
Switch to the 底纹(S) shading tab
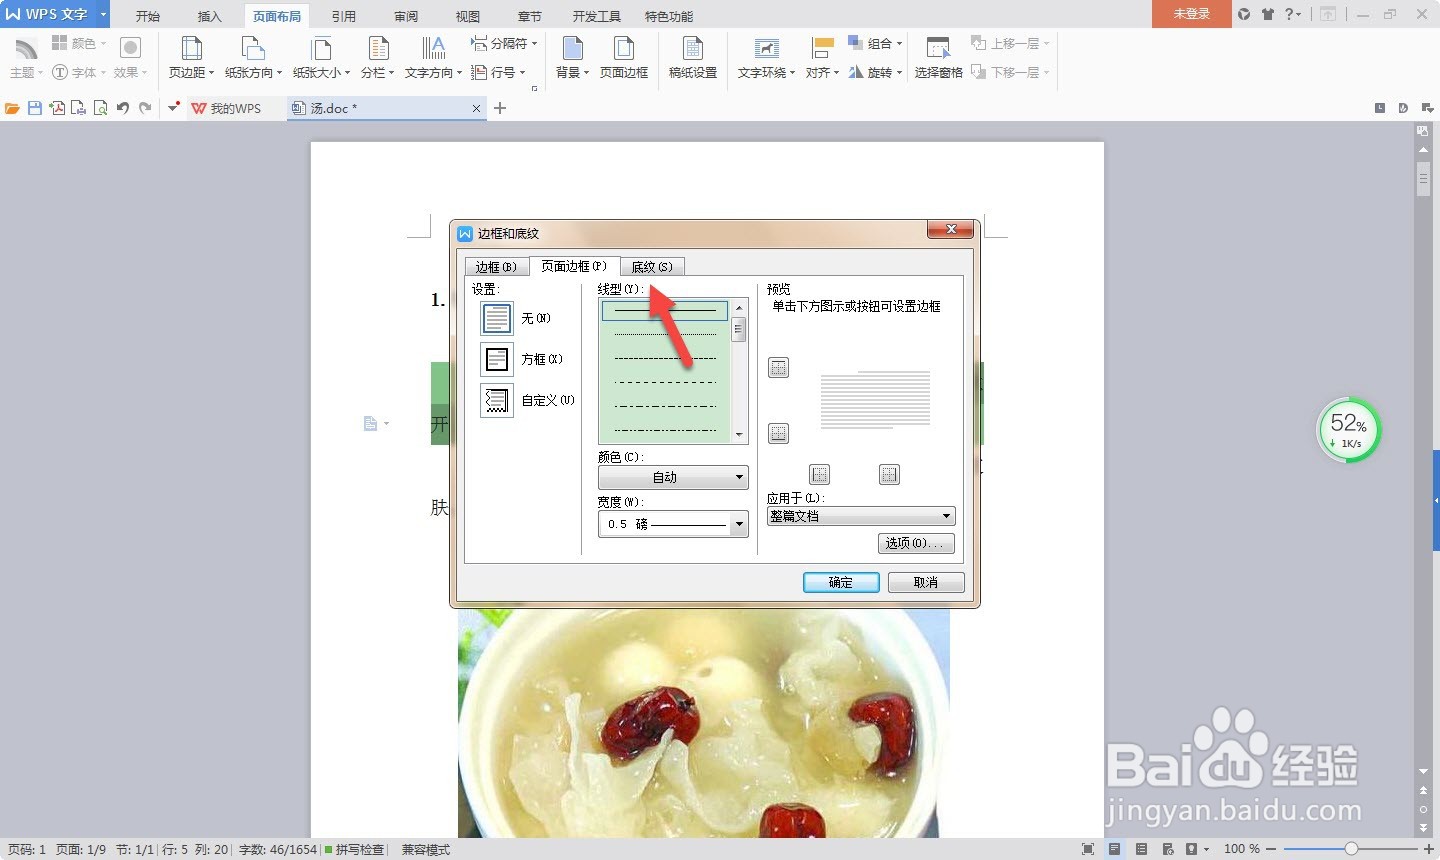tap(652, 267)
